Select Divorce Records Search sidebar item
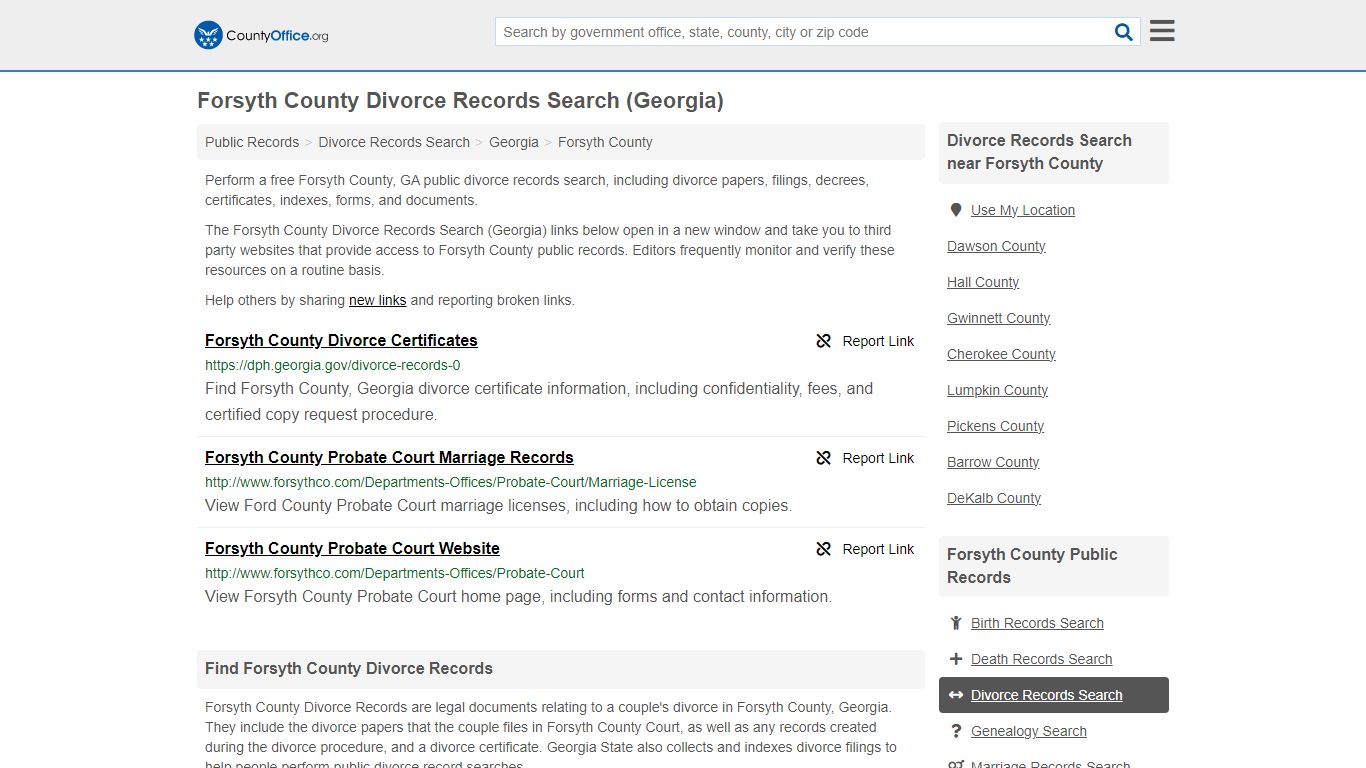This screenshot has height=768, width=1366. (1054, 695)
